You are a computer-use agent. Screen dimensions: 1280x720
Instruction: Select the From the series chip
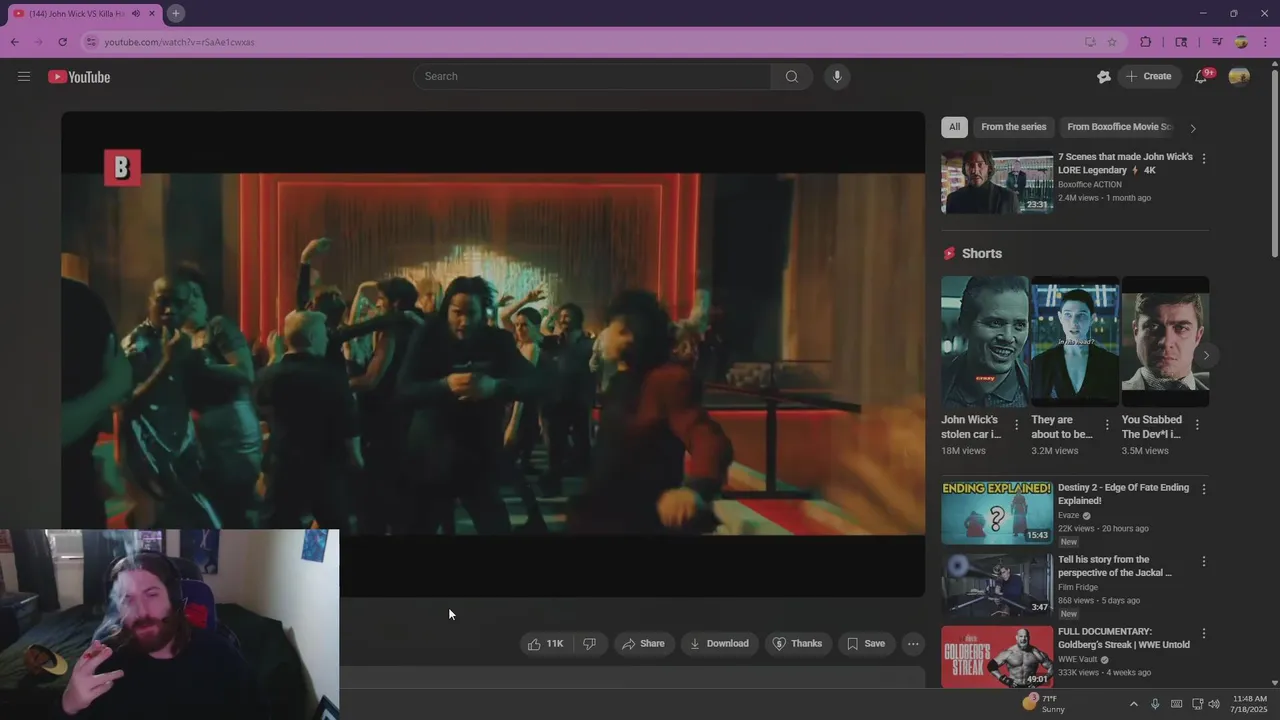[x=1013, y=127]
